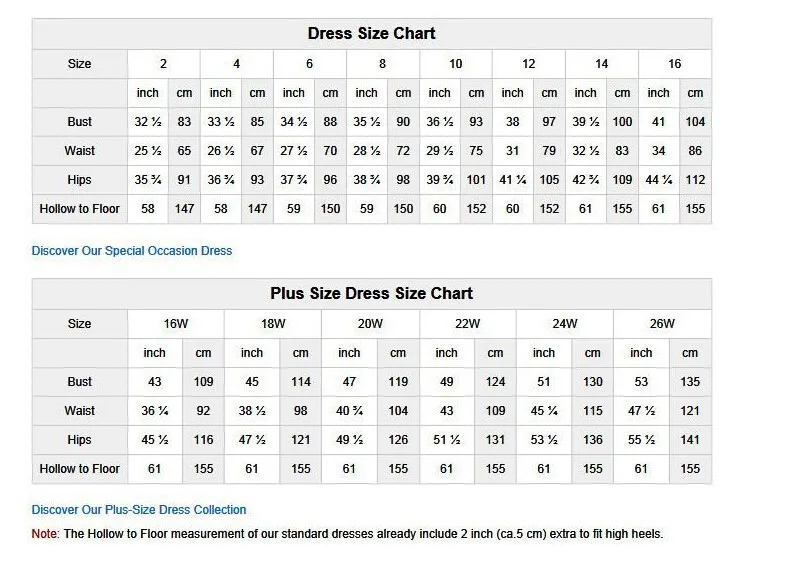Select the 20W column header
788x563 pixels.
[x=370, y=324]
